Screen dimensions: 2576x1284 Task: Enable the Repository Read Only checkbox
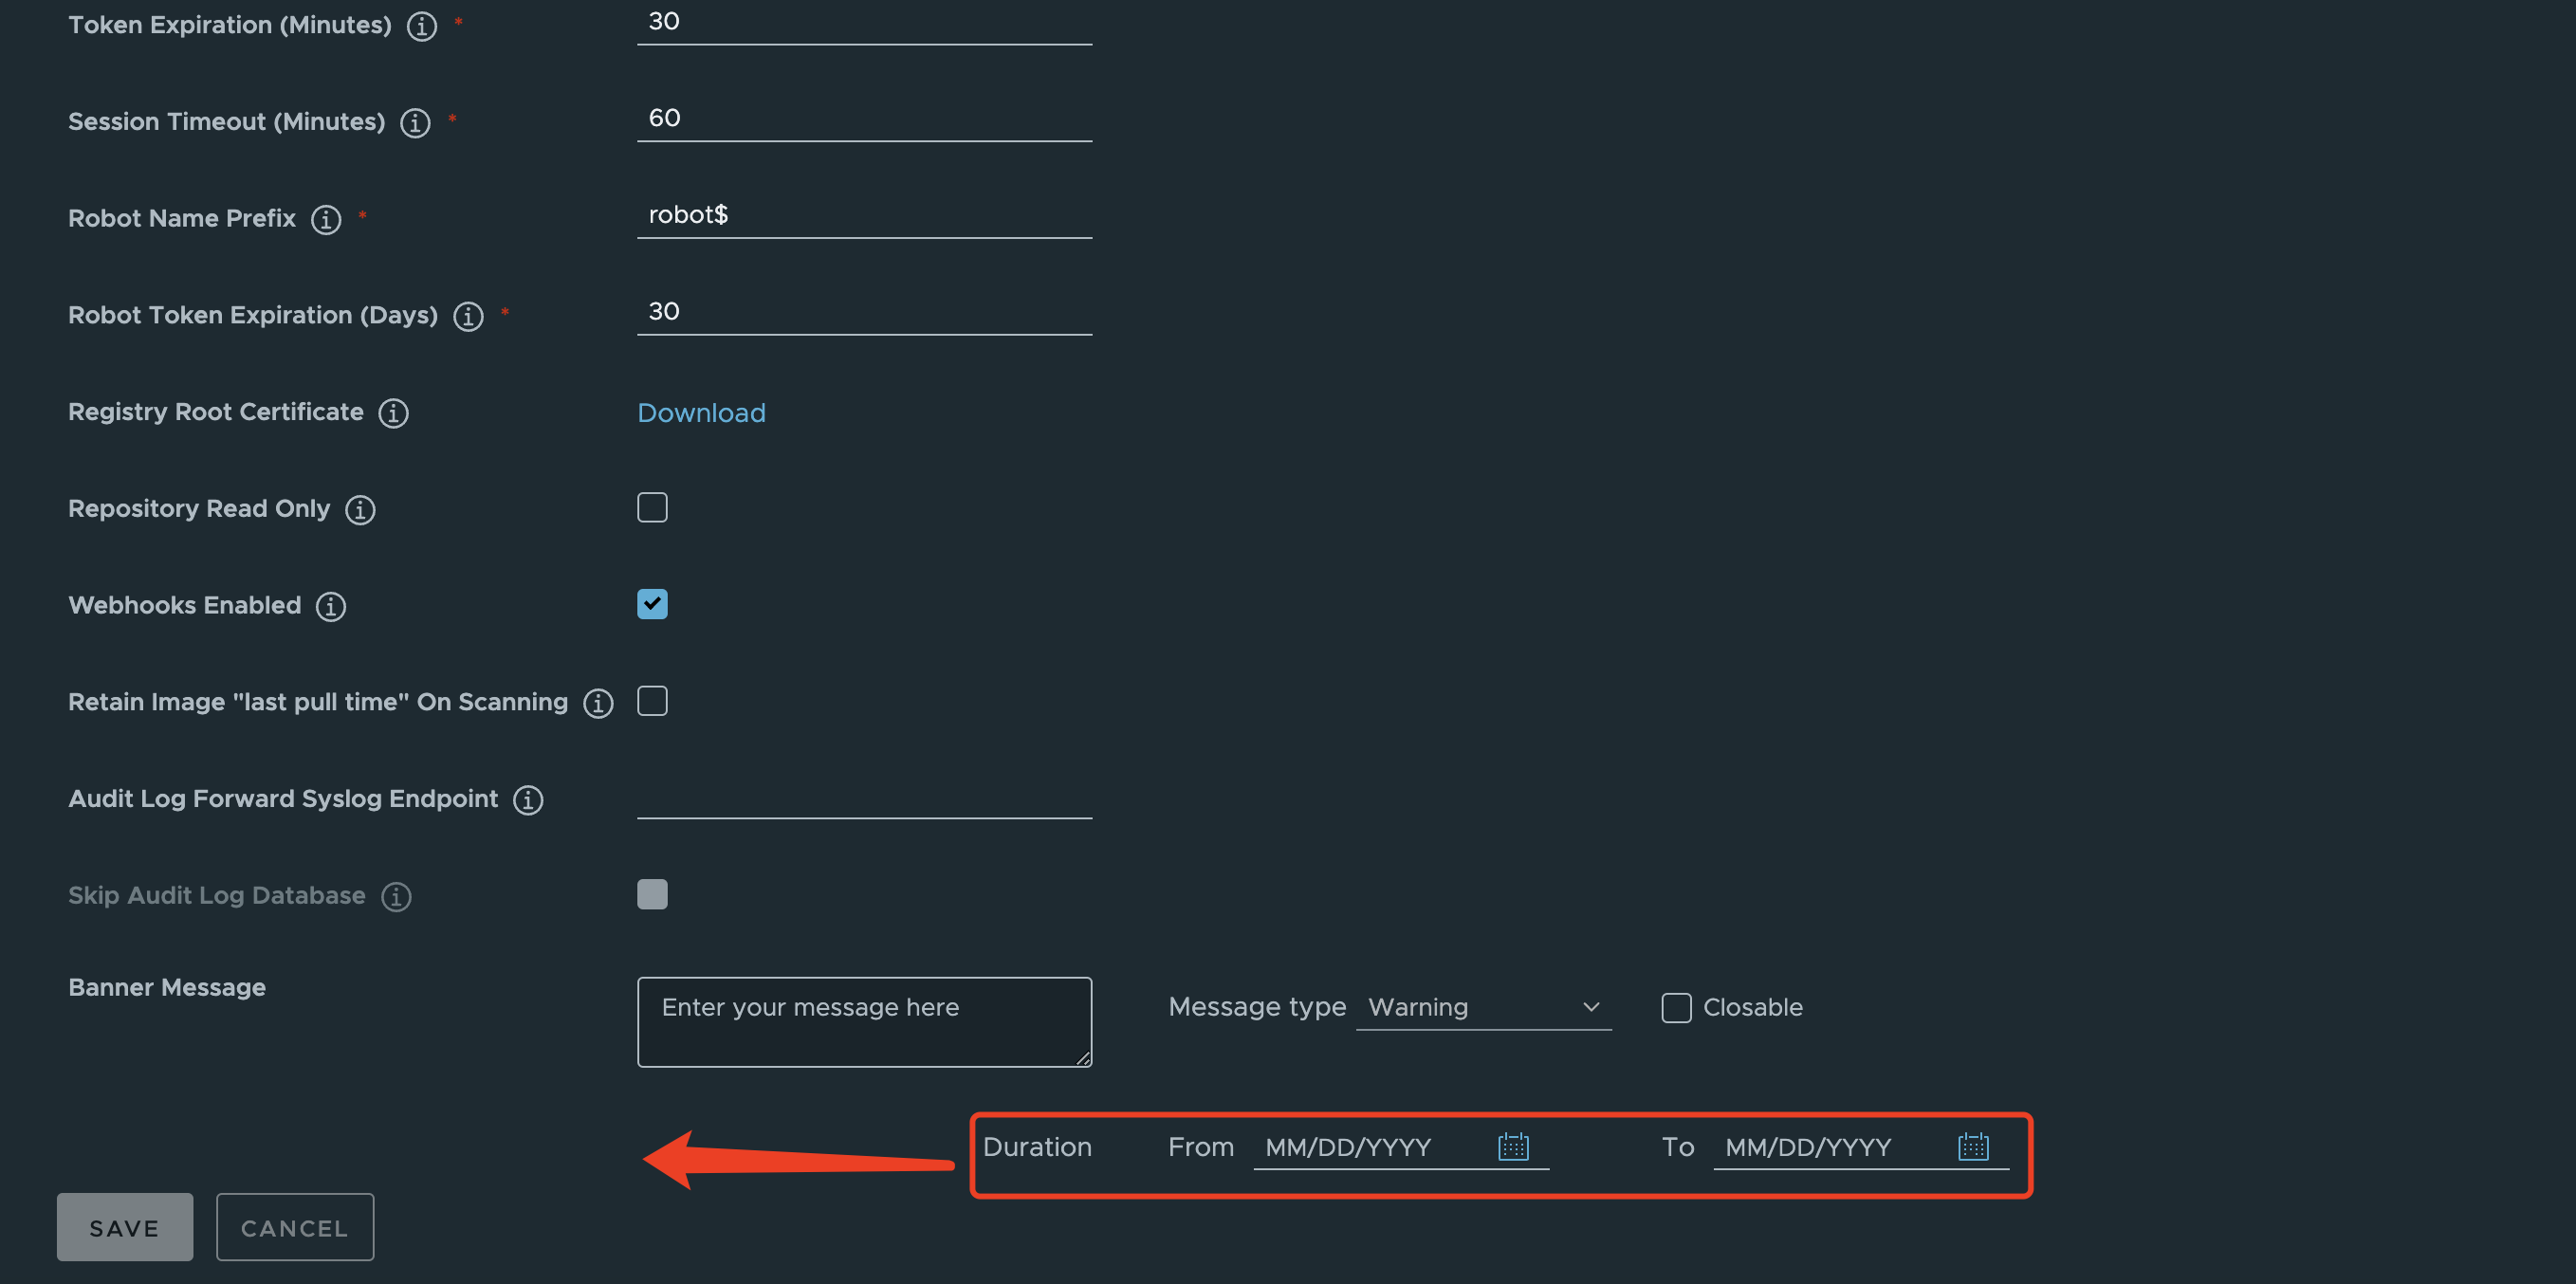[652, 507]
